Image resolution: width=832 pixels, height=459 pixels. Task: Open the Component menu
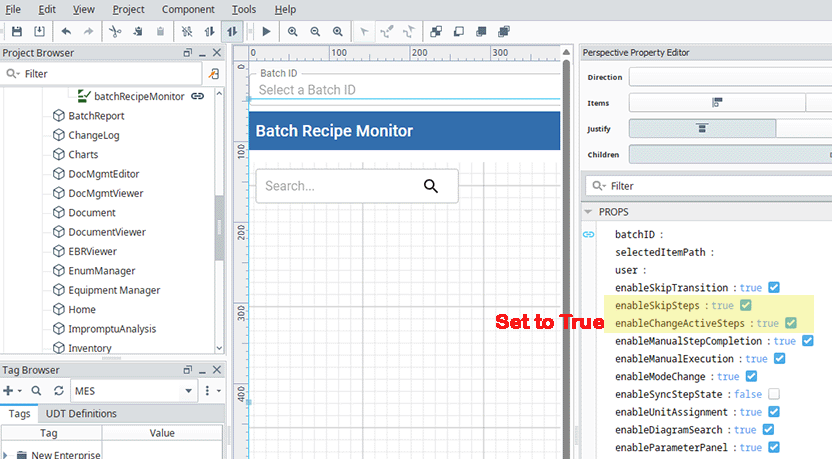pos(188,9)
